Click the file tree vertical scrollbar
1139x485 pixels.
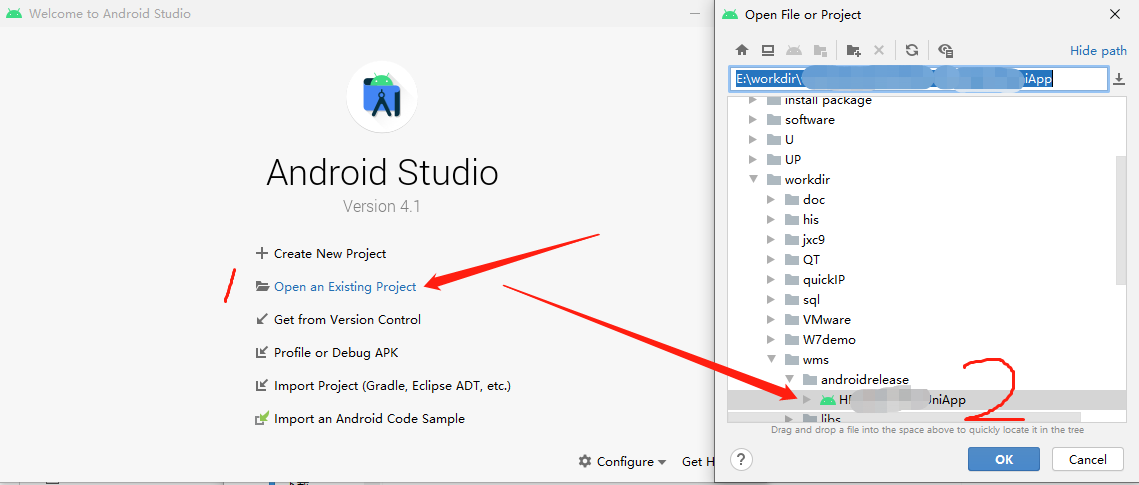click(x=1121, y=221)
